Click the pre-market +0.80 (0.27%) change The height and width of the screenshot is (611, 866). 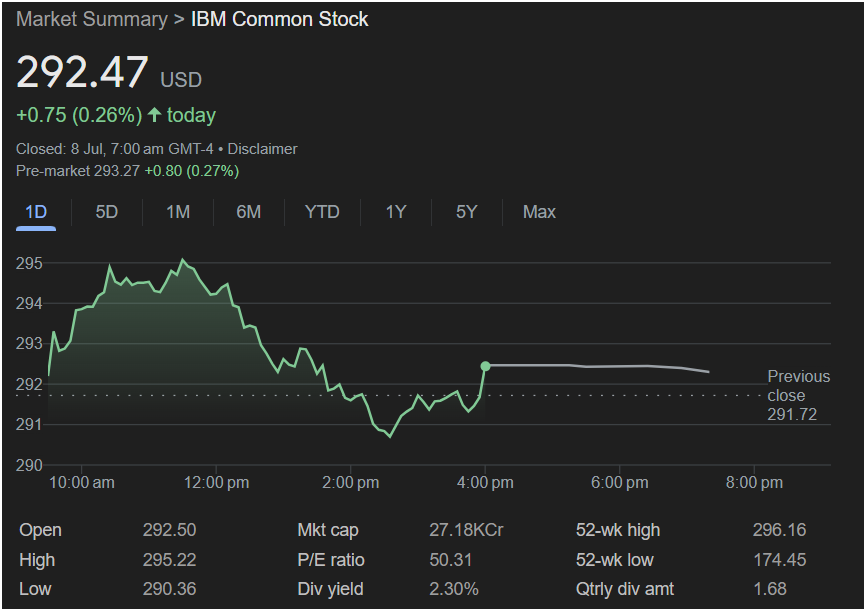pyautogui.click(x=192, y=171)
